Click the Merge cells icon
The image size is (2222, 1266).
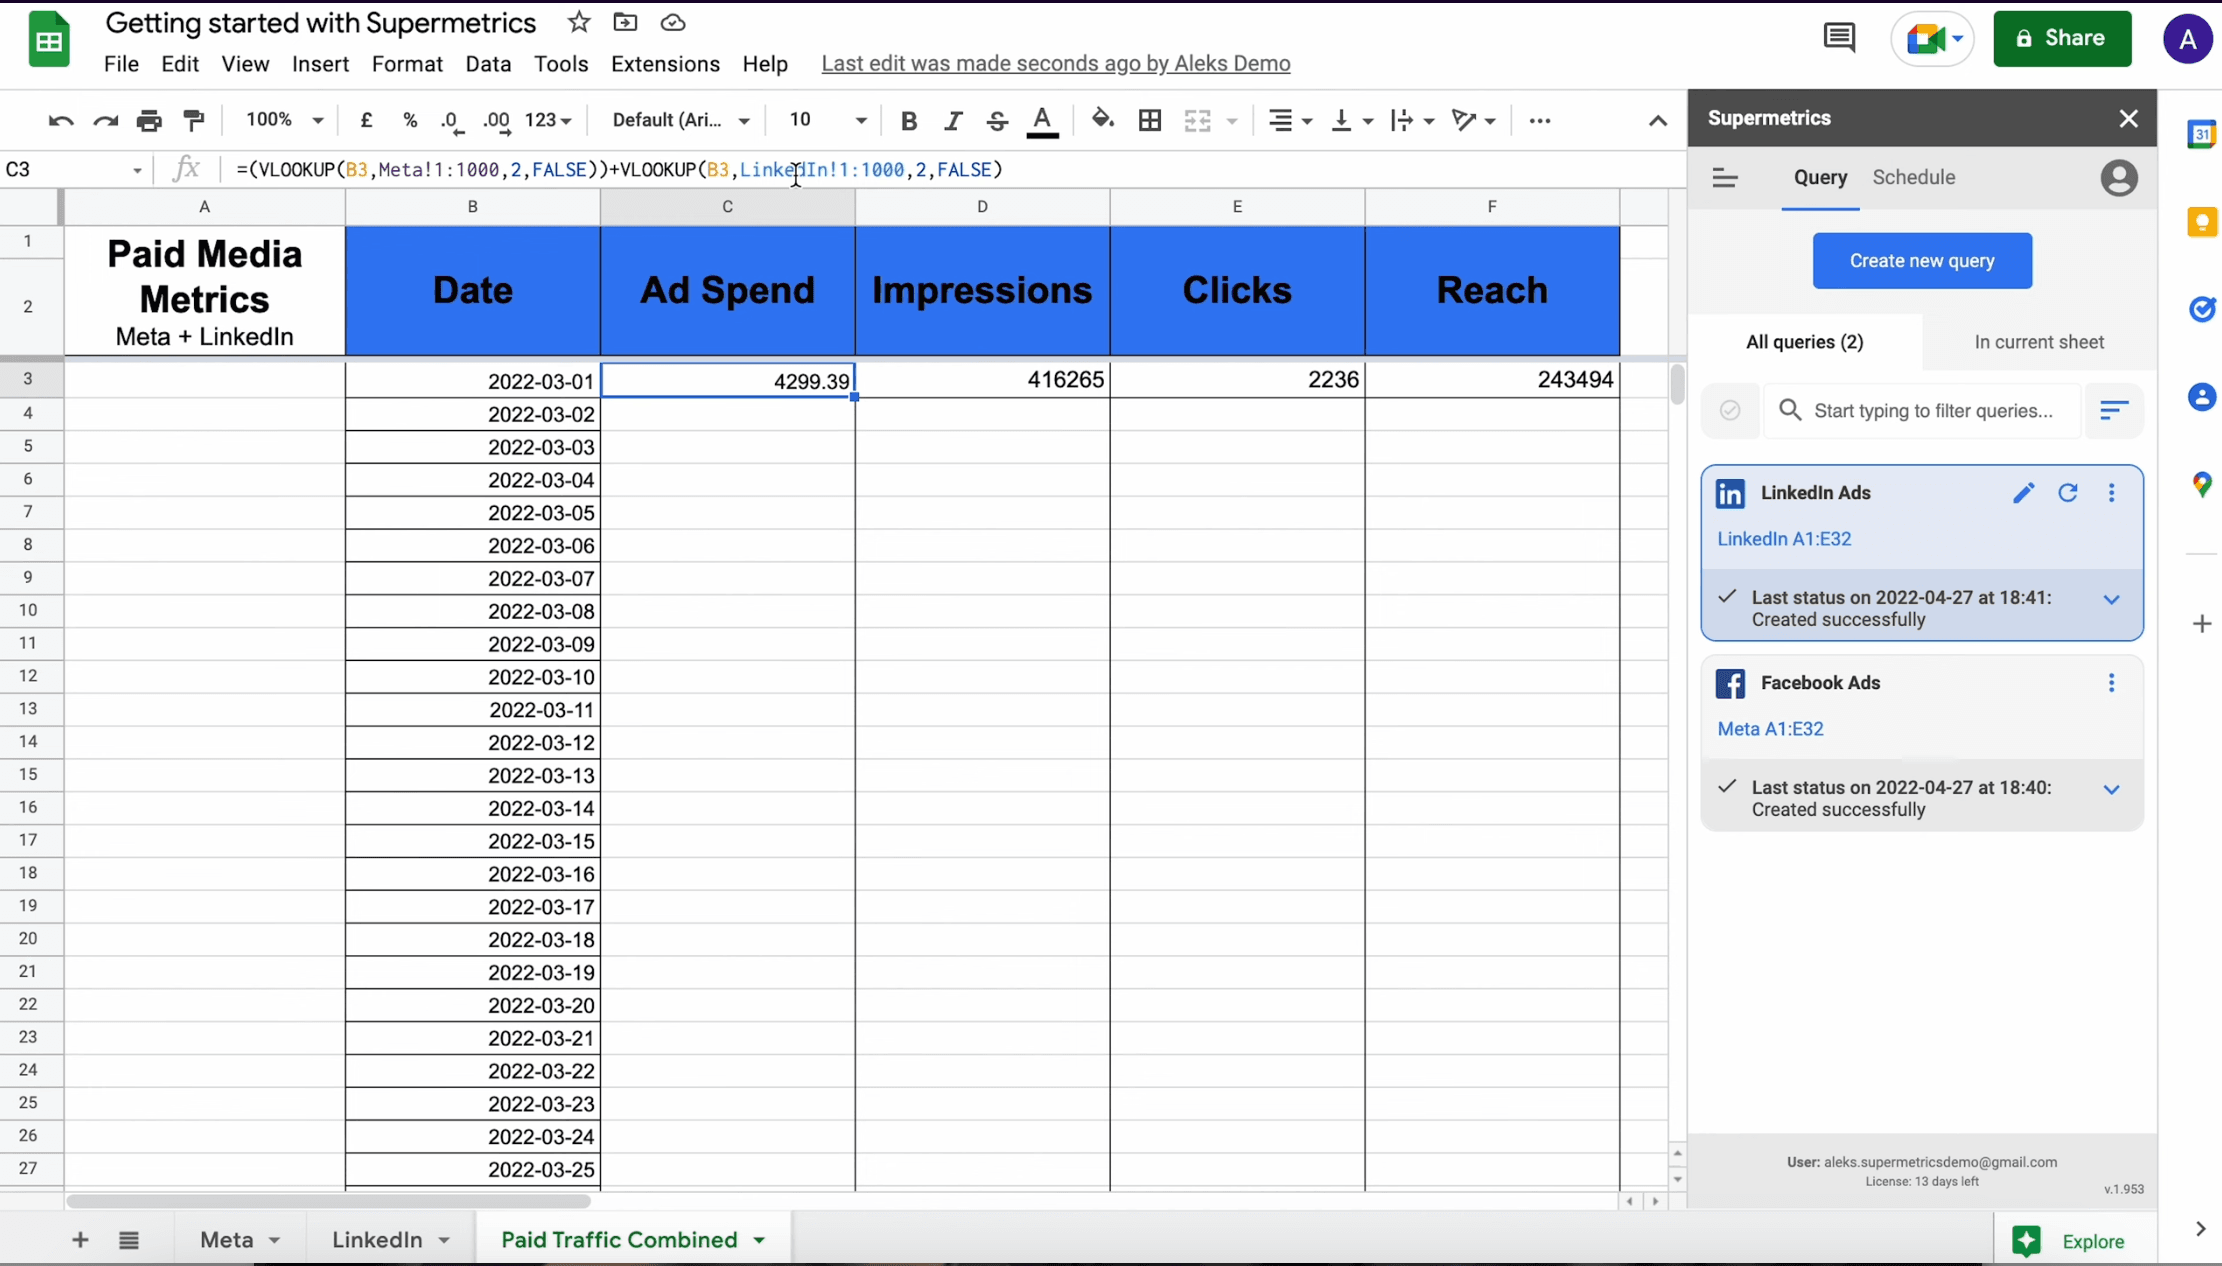tap(1197, 121)
